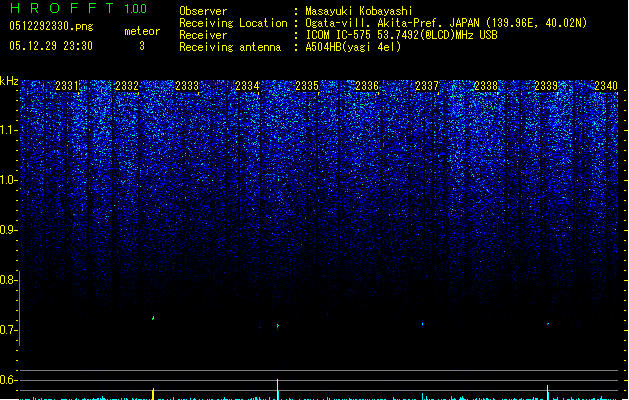The width and height of the screenshot is (629, 400).
Task: Click the Observer field label
Action: click(203, 11)
